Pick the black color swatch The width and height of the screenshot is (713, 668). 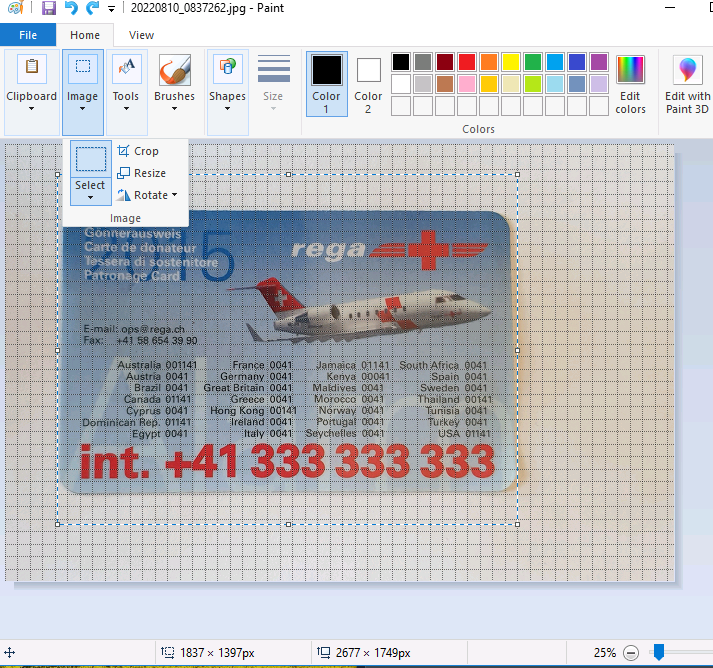(401, 62)
